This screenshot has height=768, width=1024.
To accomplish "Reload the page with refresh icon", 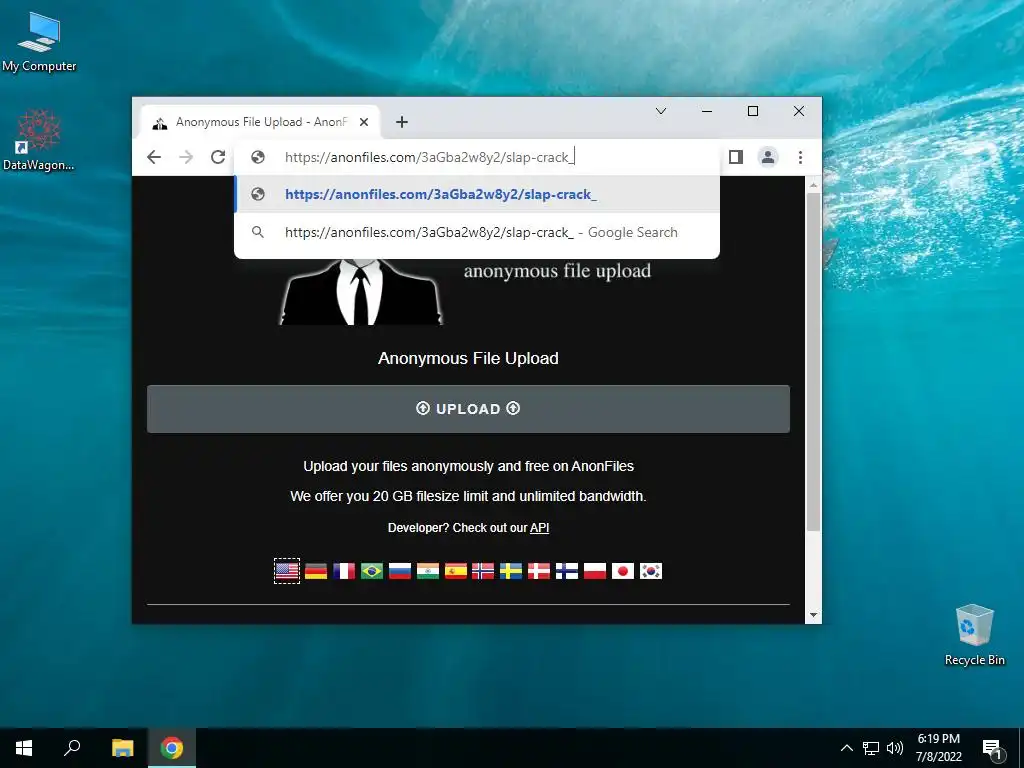I will (x=218, y=157).
